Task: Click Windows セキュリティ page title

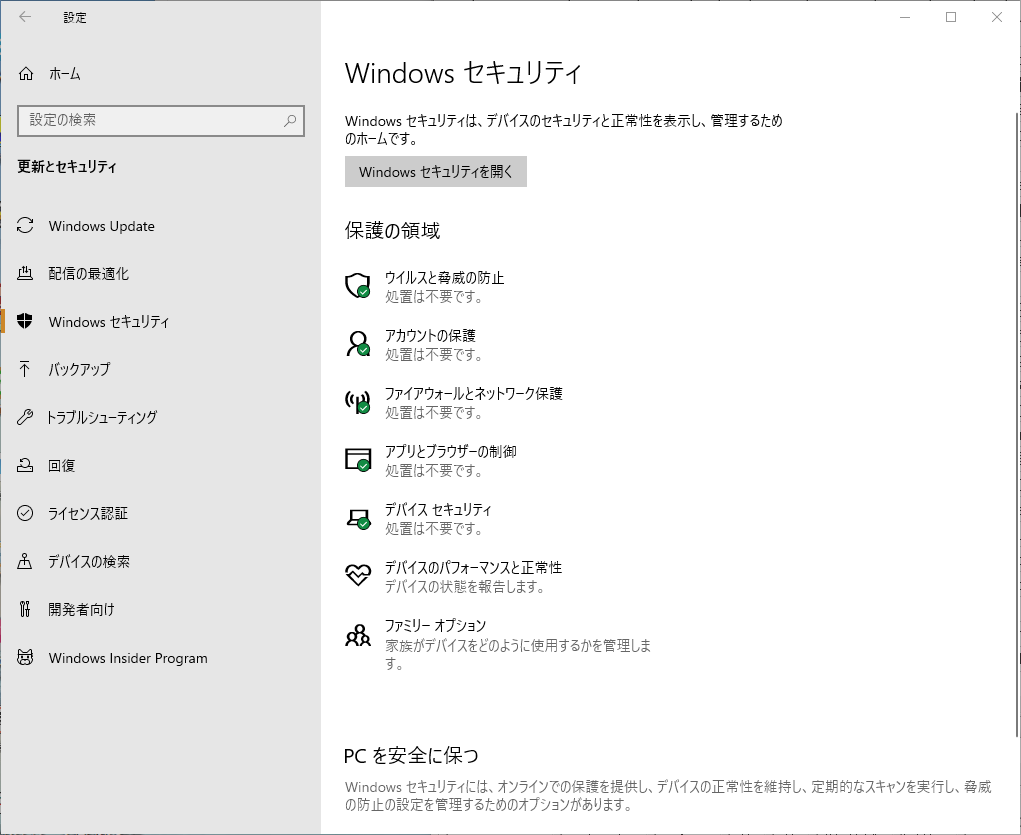Action: (463, 73)
